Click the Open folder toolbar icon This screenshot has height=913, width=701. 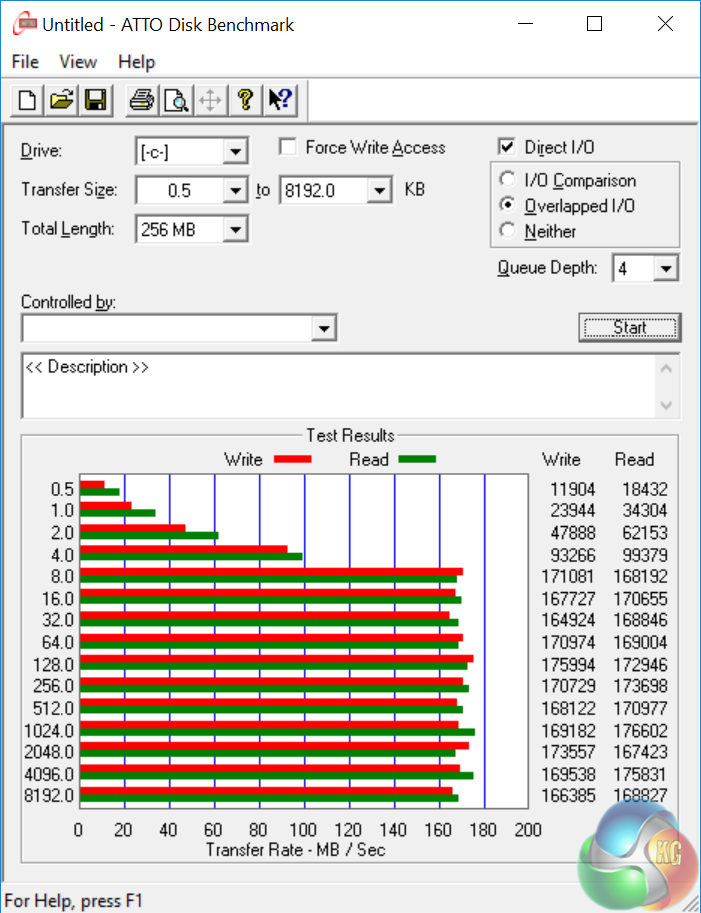click(62, 100)
